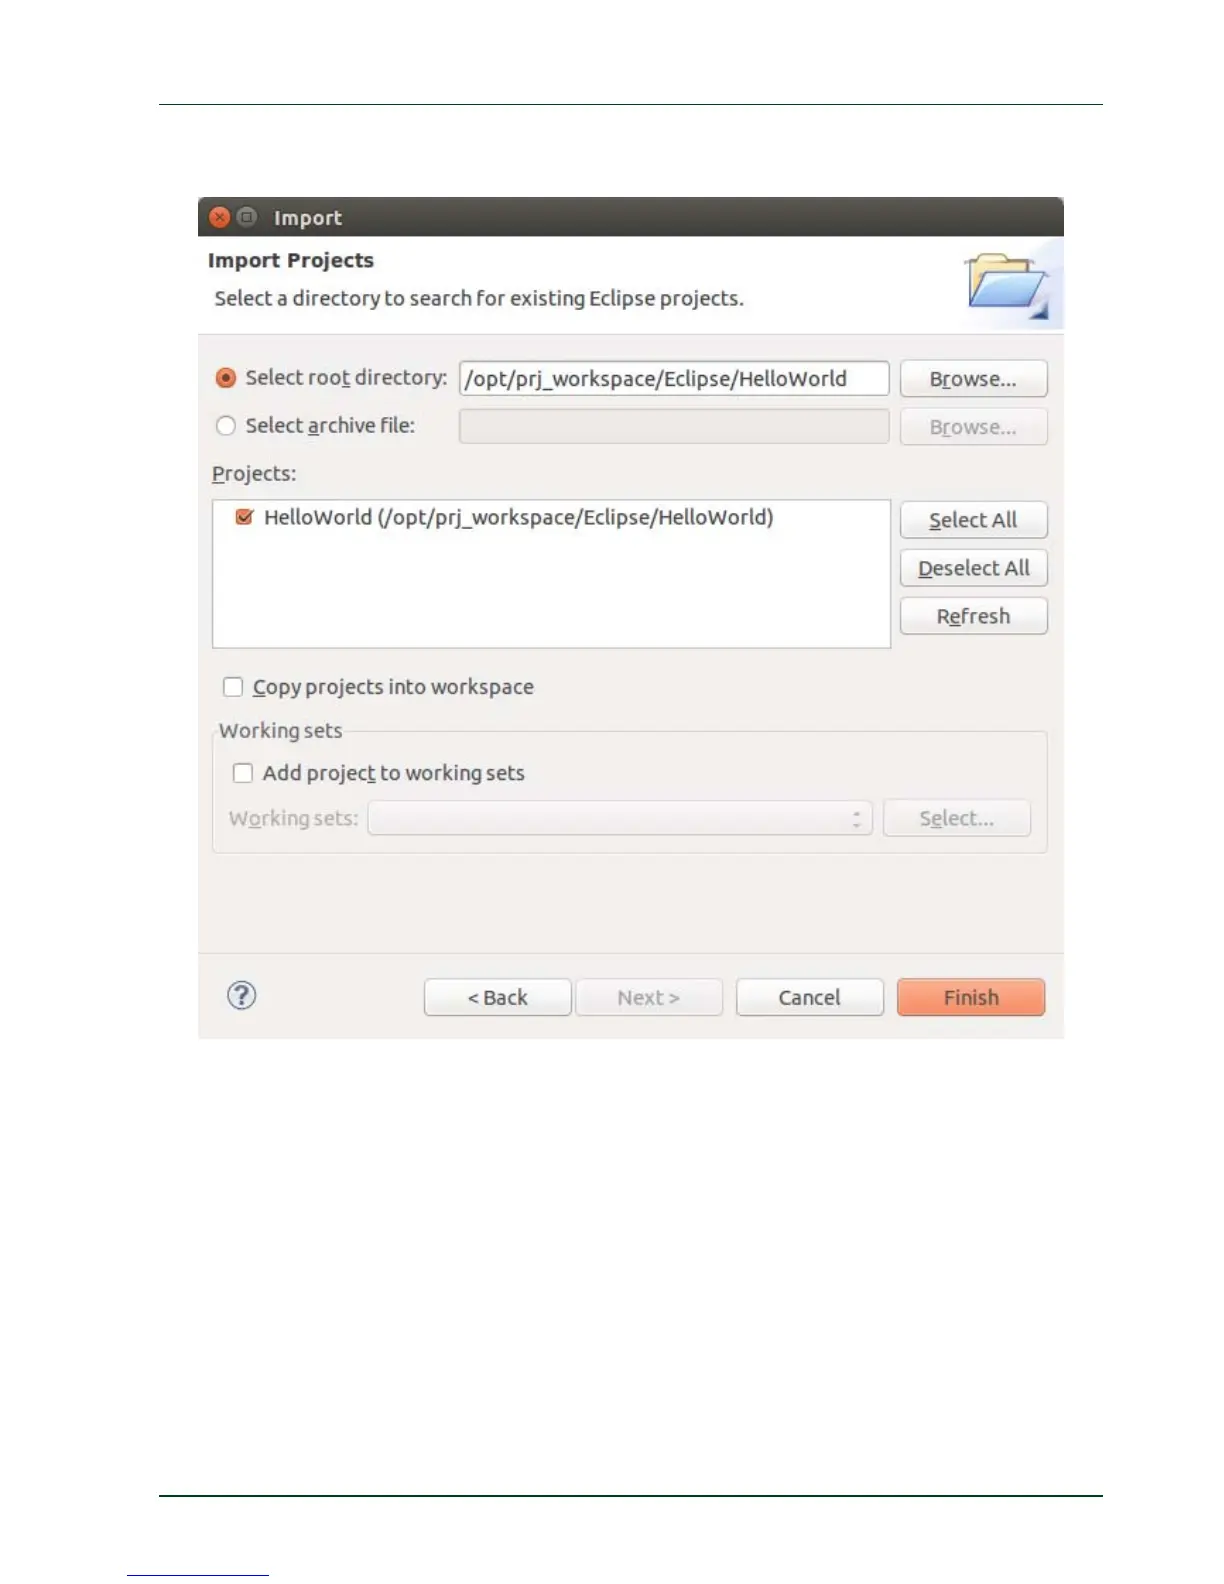Uncheck the HelloWorld project checkbox

243,517
